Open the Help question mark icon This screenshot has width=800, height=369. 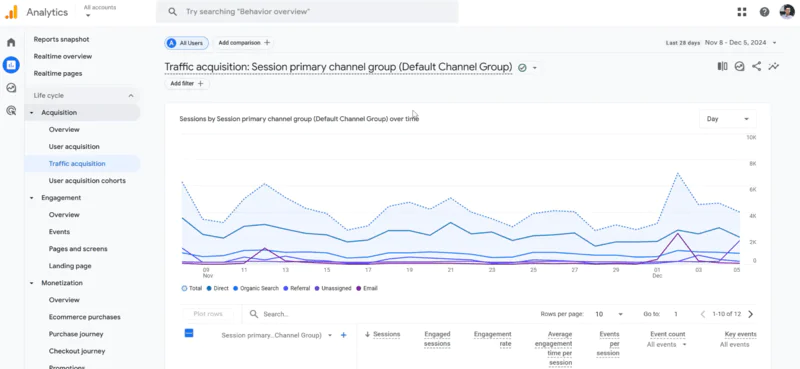[764, 12]
